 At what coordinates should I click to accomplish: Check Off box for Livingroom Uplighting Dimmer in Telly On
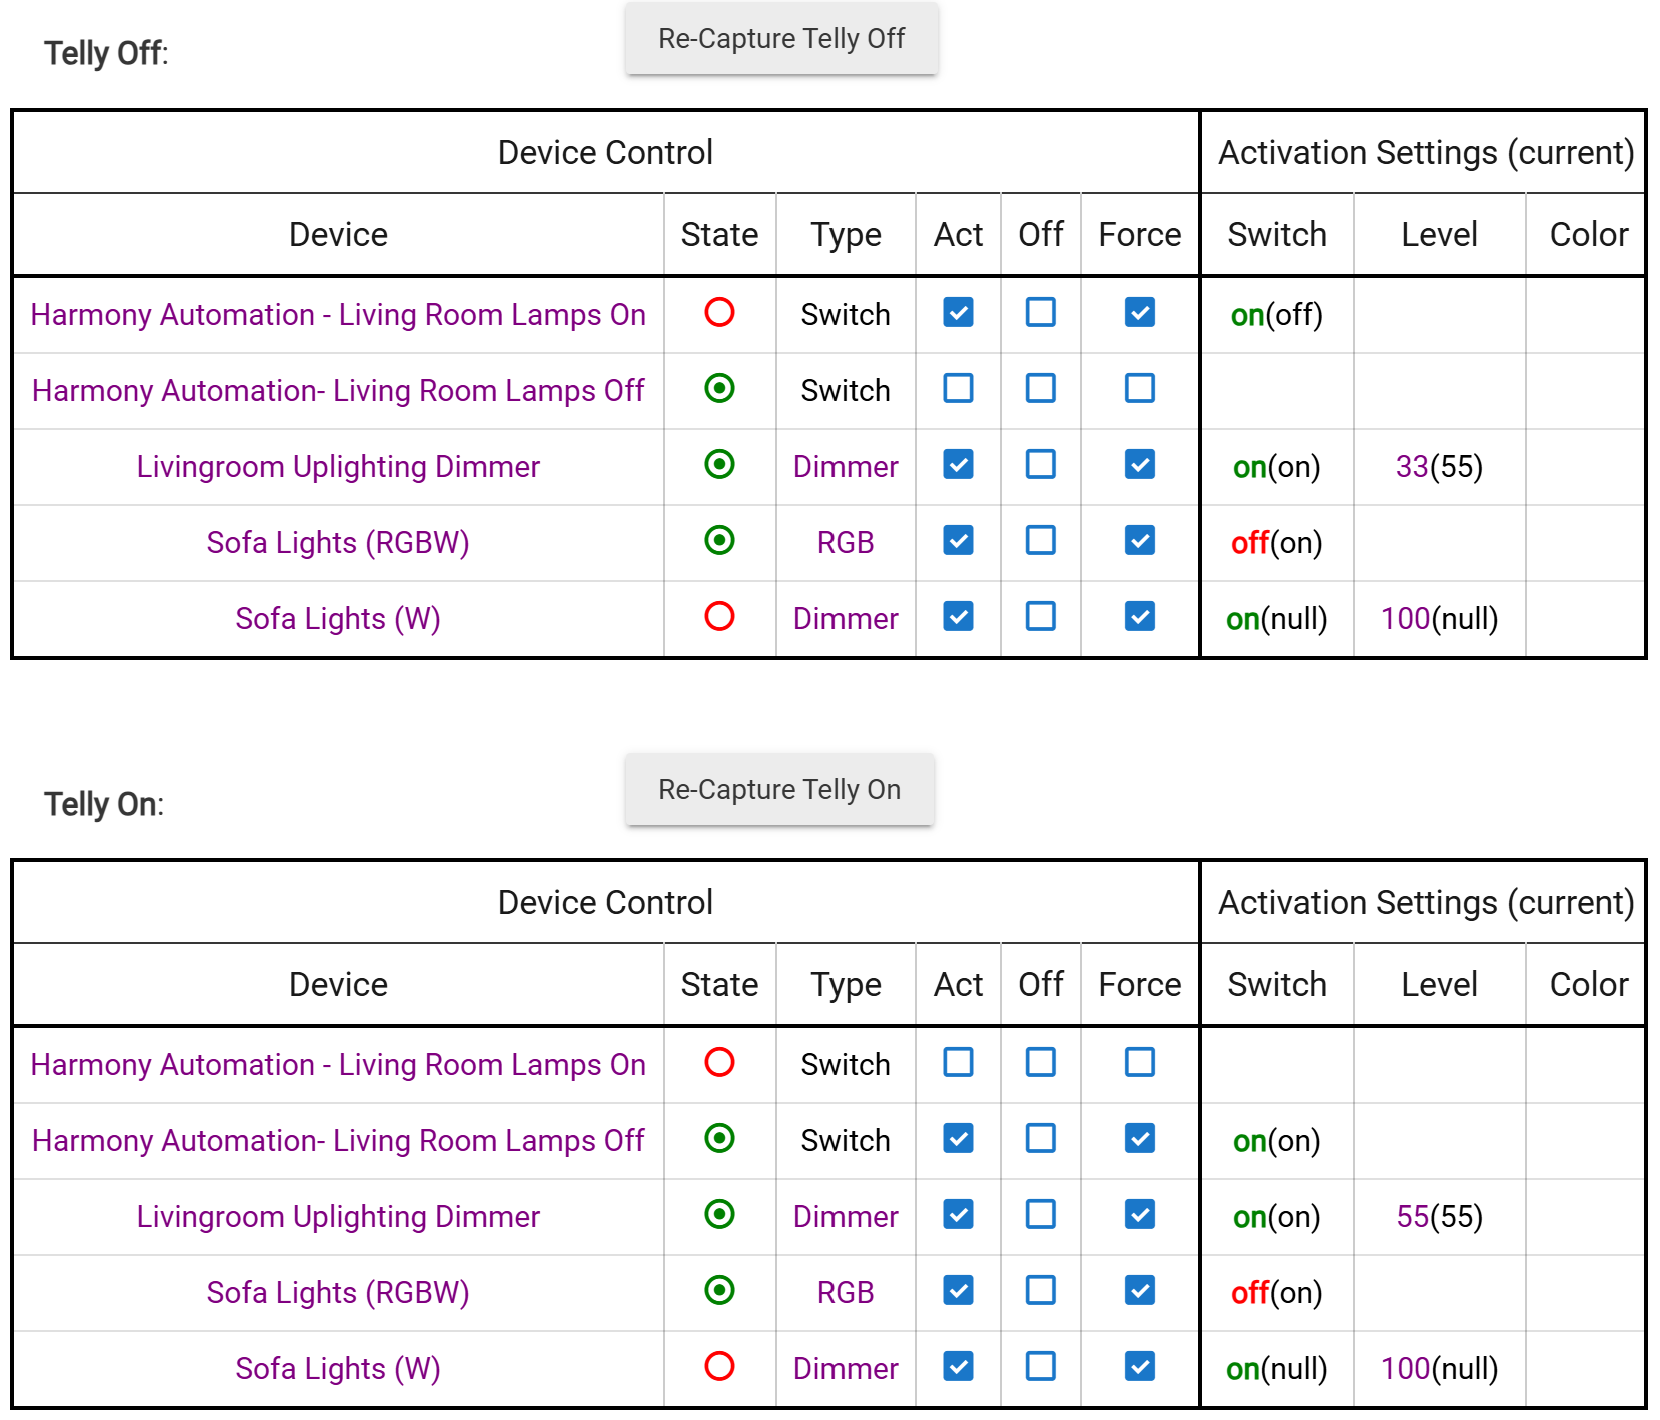[1040, 1215]
